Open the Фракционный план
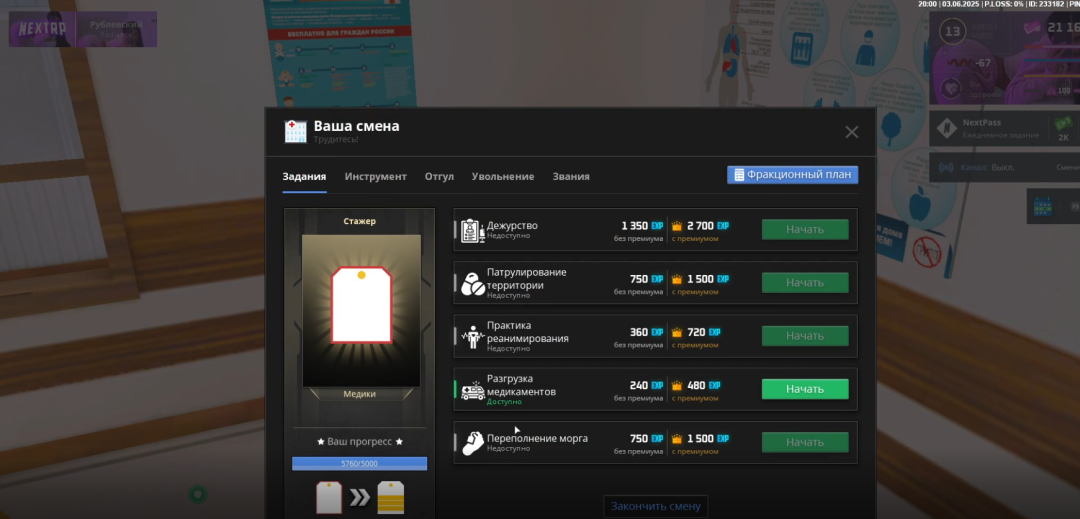This screenshot has width=1080, height=519. click(x=793, y=175)
